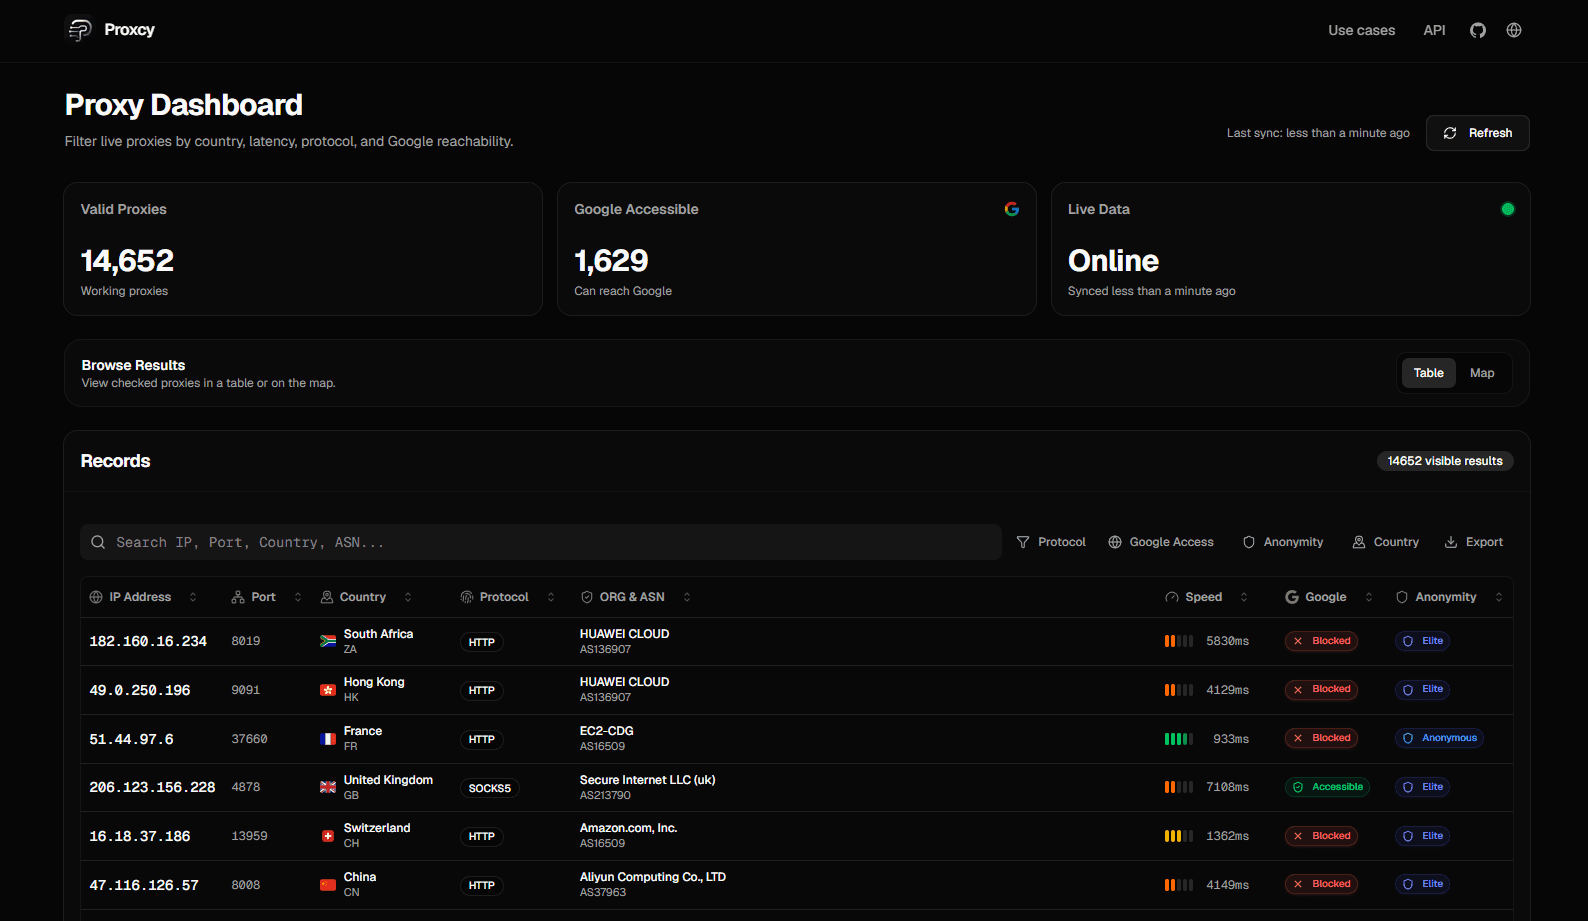
Task: Click the Hong Kong flag icon
Action: [328, 690]
